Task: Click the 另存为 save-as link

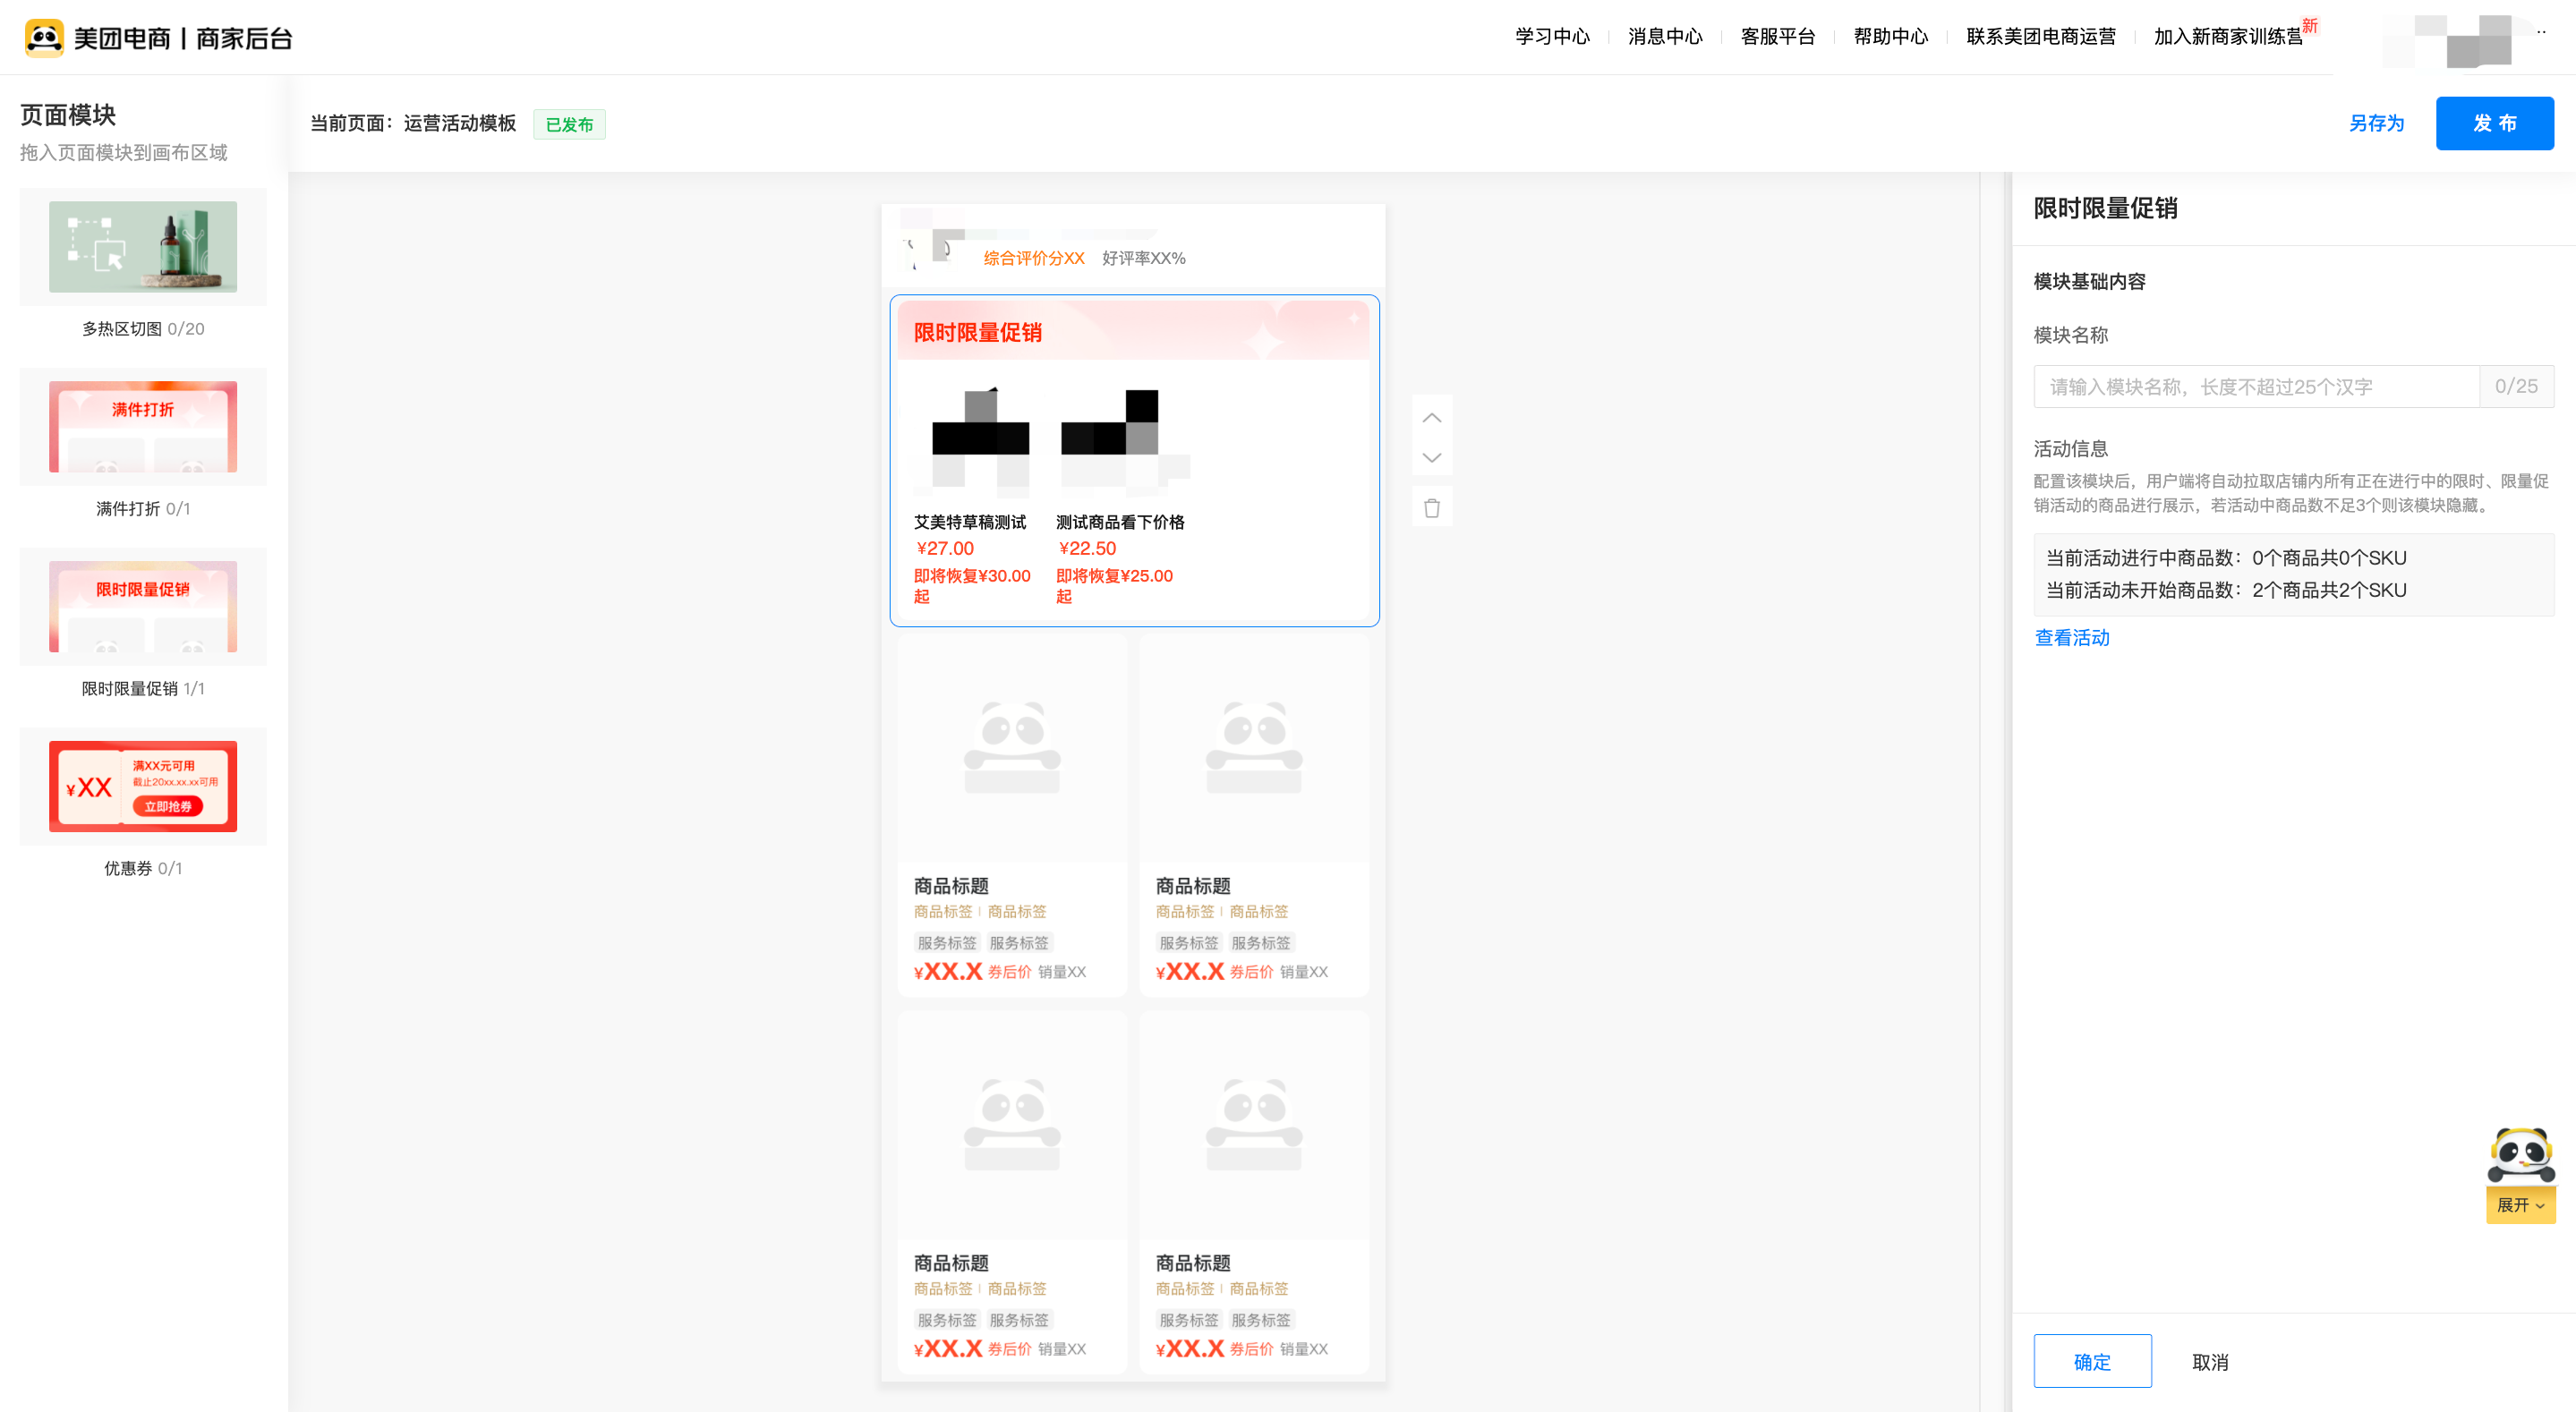Action: tap(2376, 123)
